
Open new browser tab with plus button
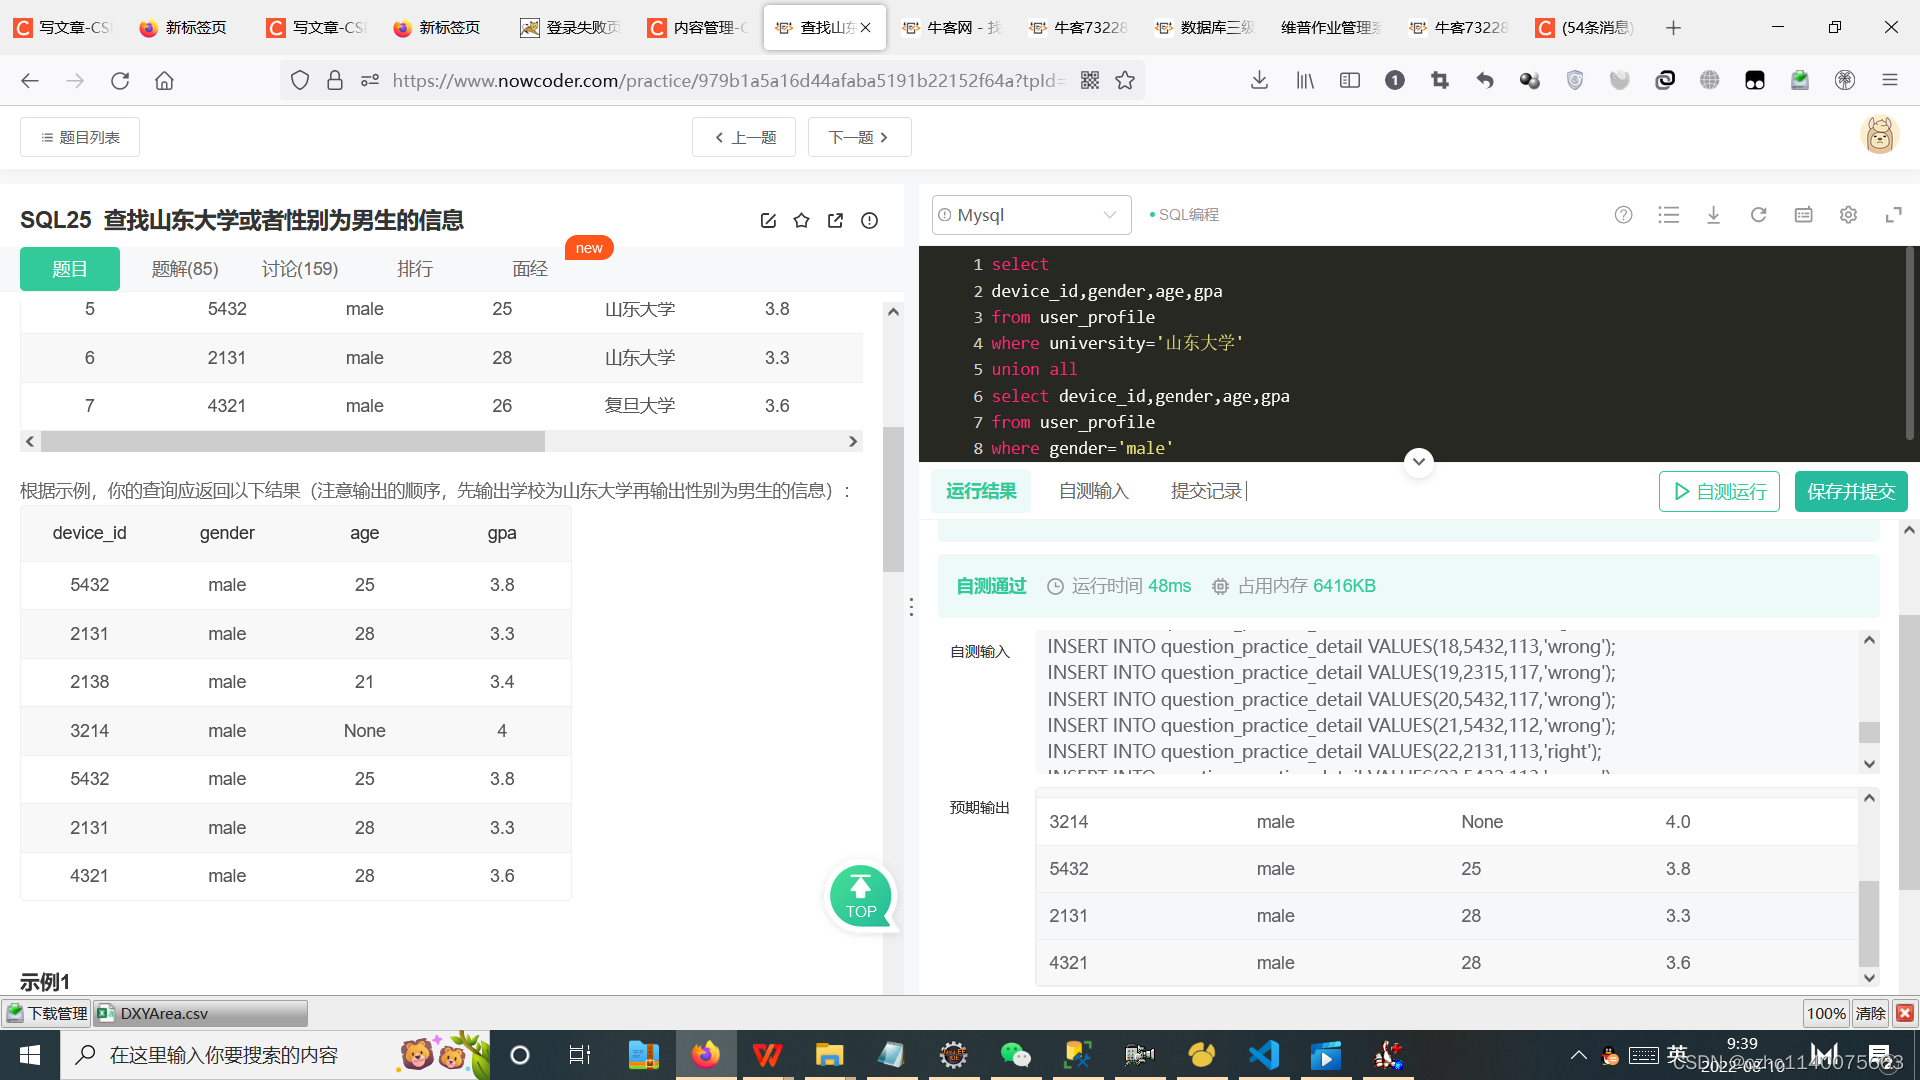[x=1673, y=27]
